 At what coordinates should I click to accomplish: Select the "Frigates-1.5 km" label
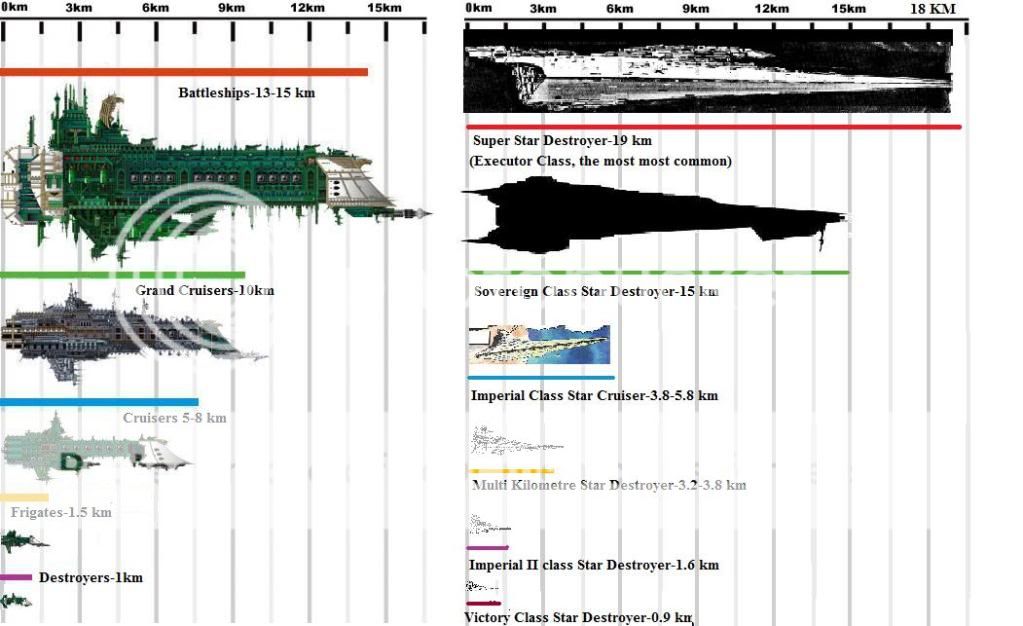(x=61, y=512)
